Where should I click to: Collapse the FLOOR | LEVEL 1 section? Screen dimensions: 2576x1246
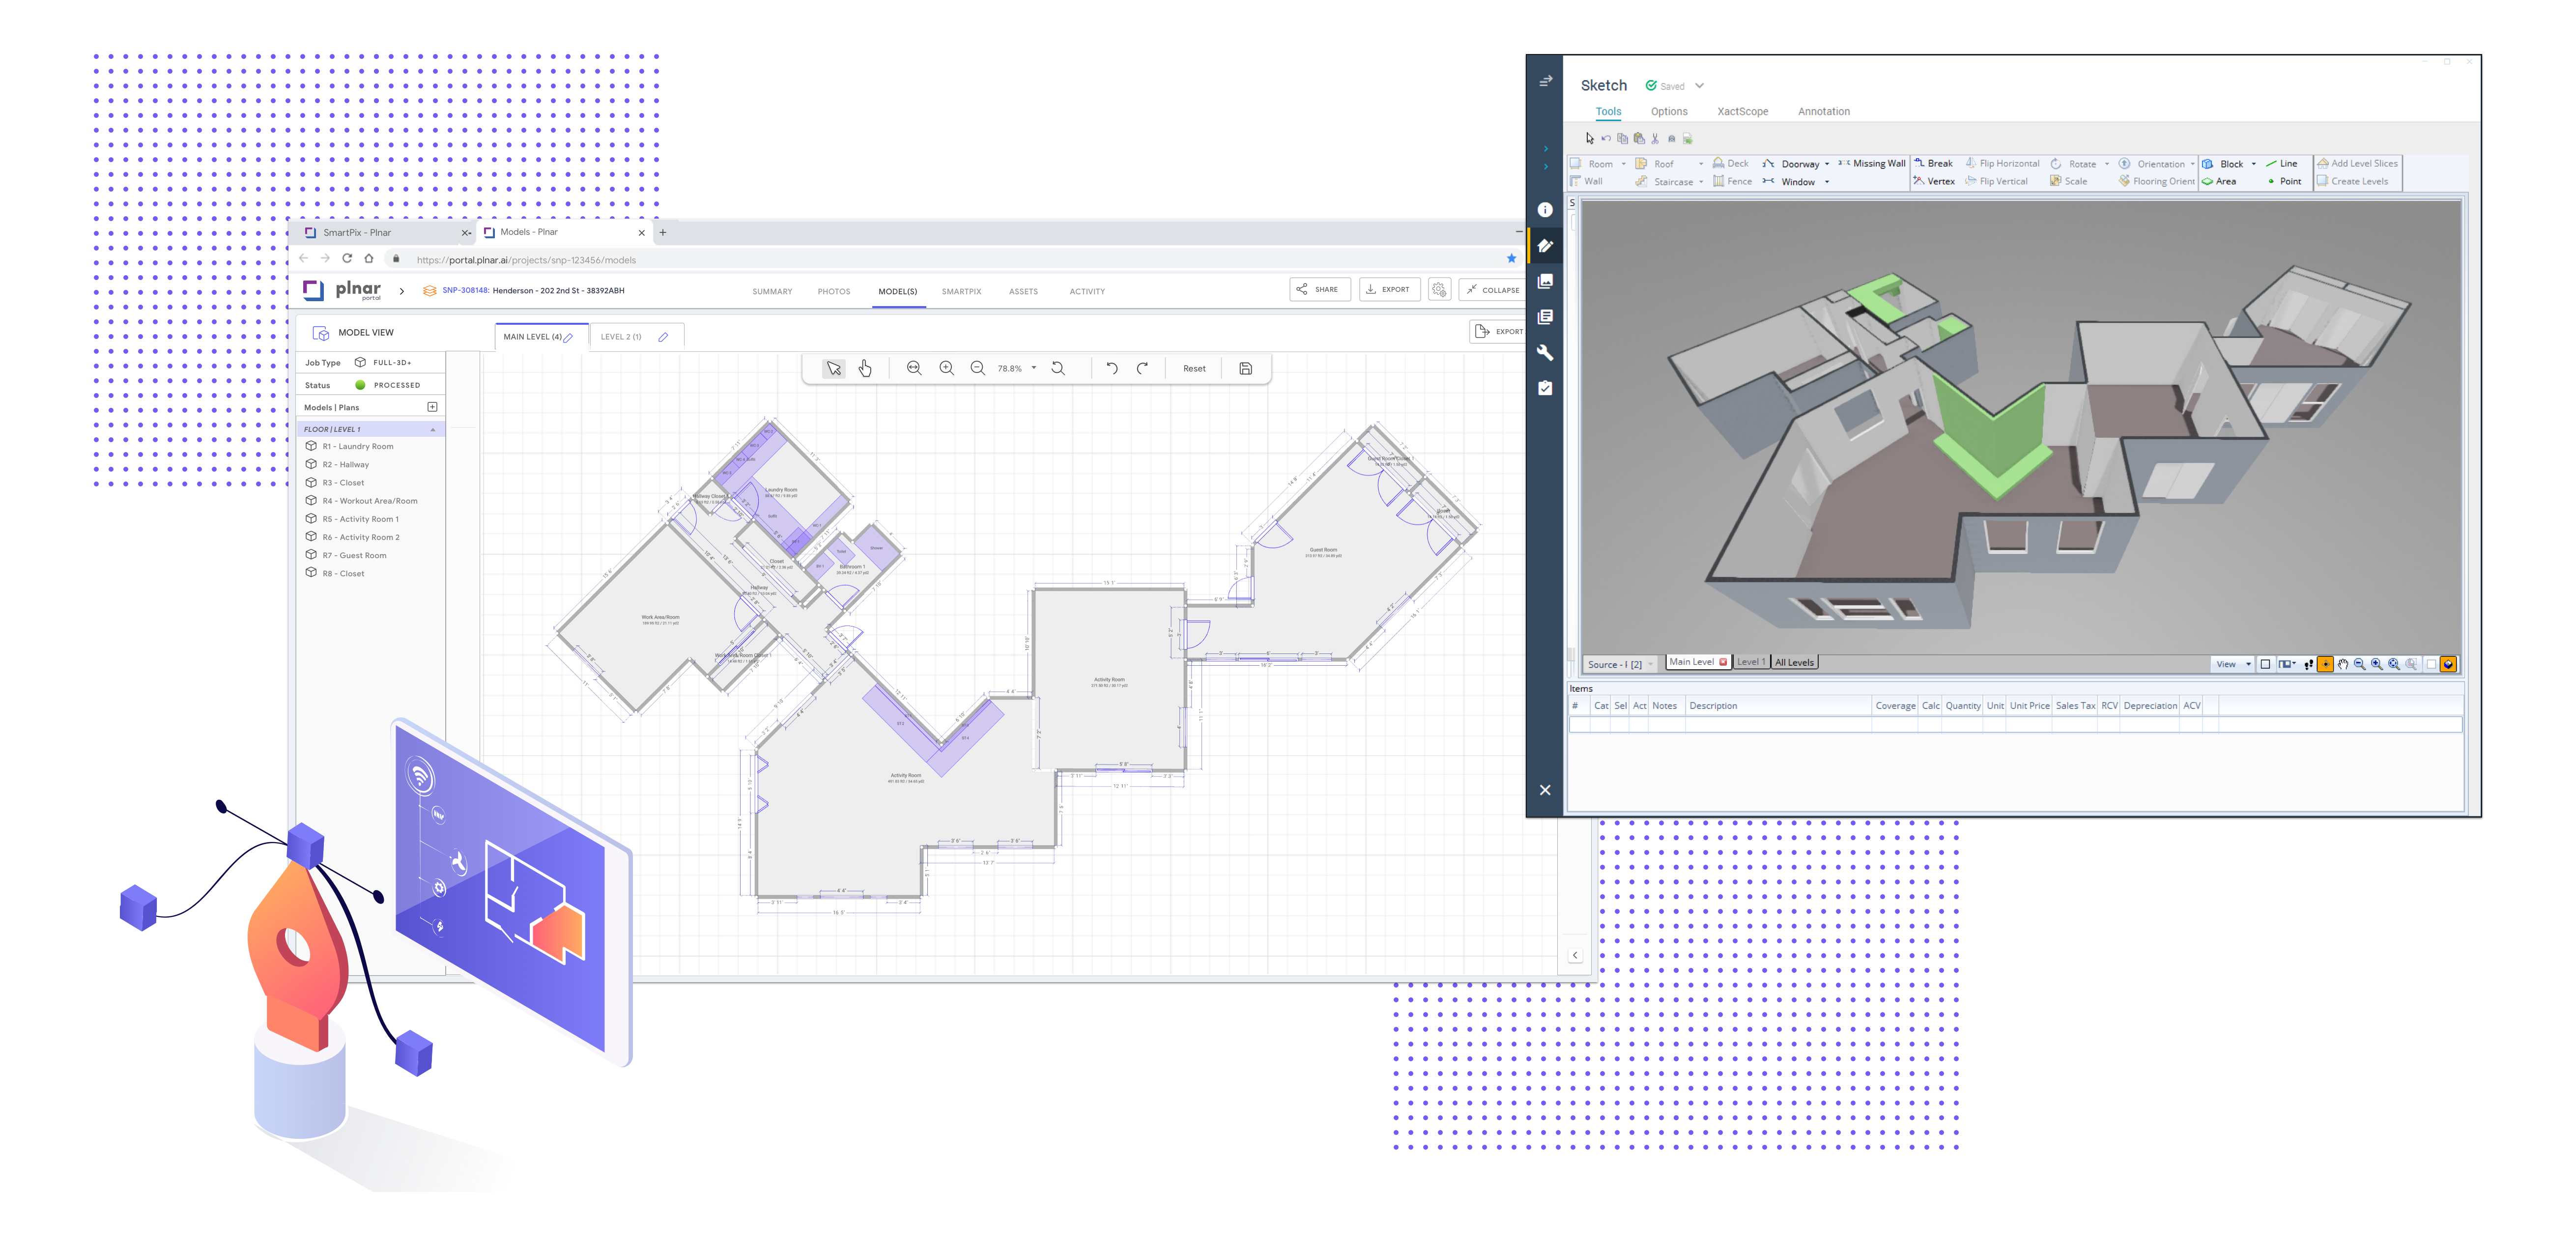point(433,429)
